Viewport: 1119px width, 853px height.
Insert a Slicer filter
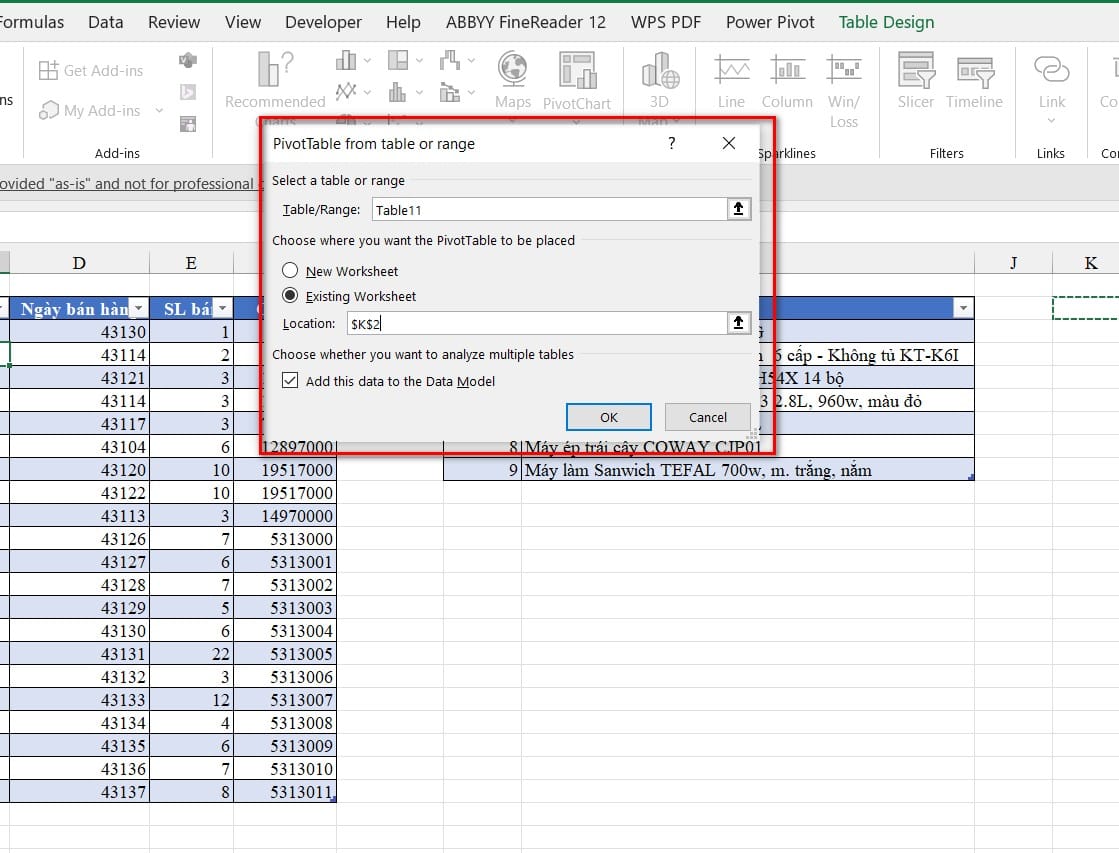[916, 81]
